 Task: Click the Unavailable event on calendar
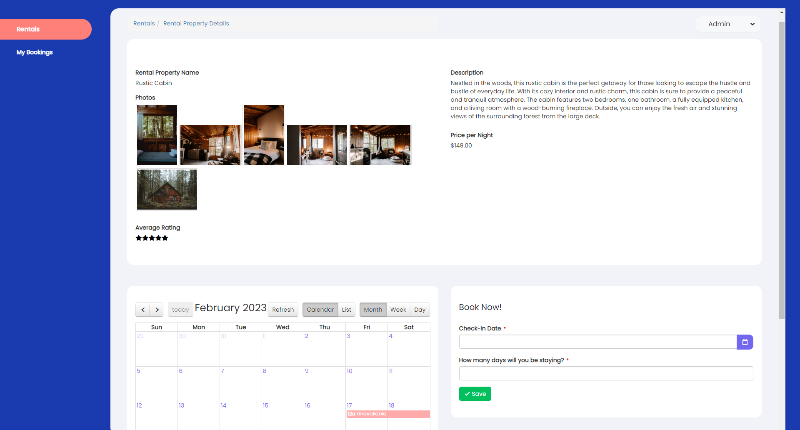click(x=388, y=414)
